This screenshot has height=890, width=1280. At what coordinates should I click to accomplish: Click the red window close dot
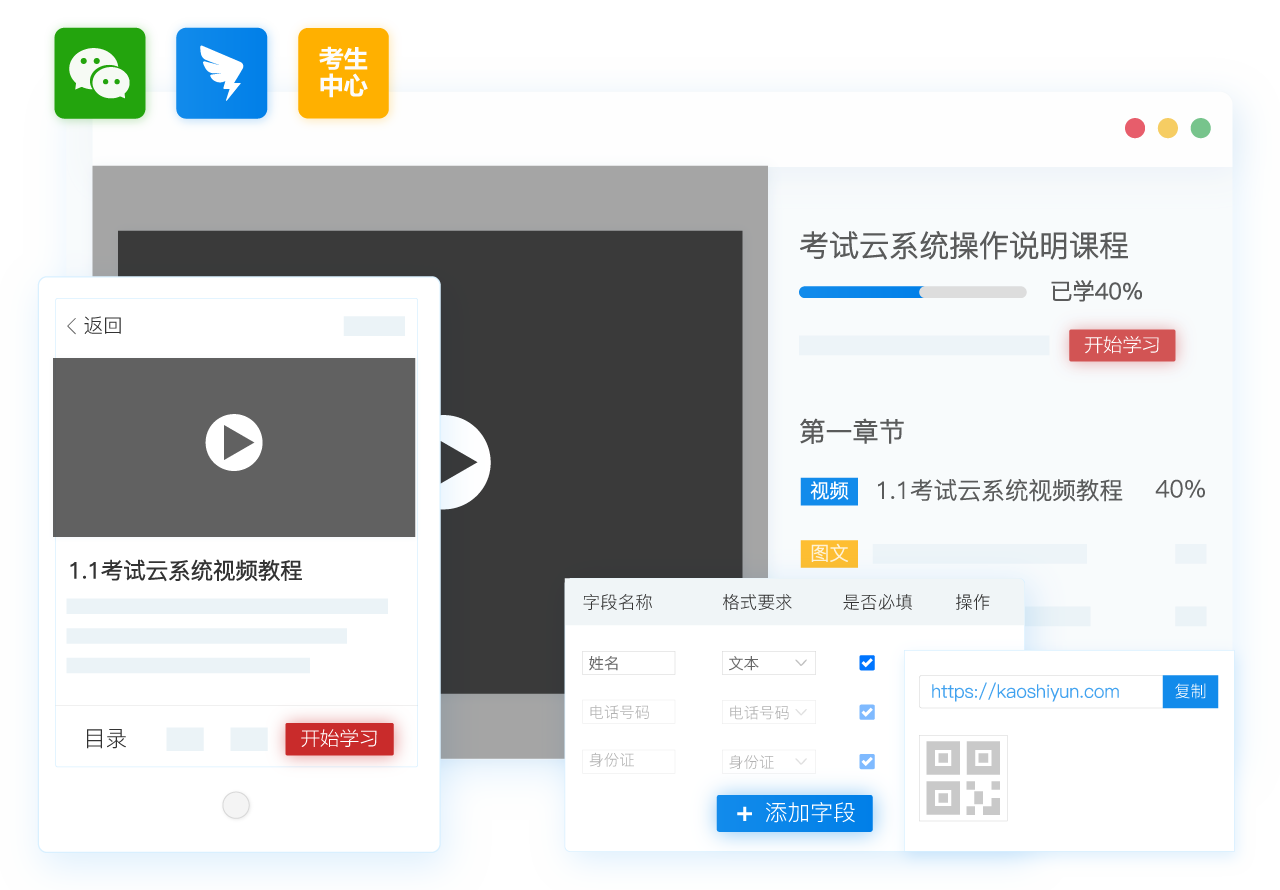click(x=1135, y=128)
